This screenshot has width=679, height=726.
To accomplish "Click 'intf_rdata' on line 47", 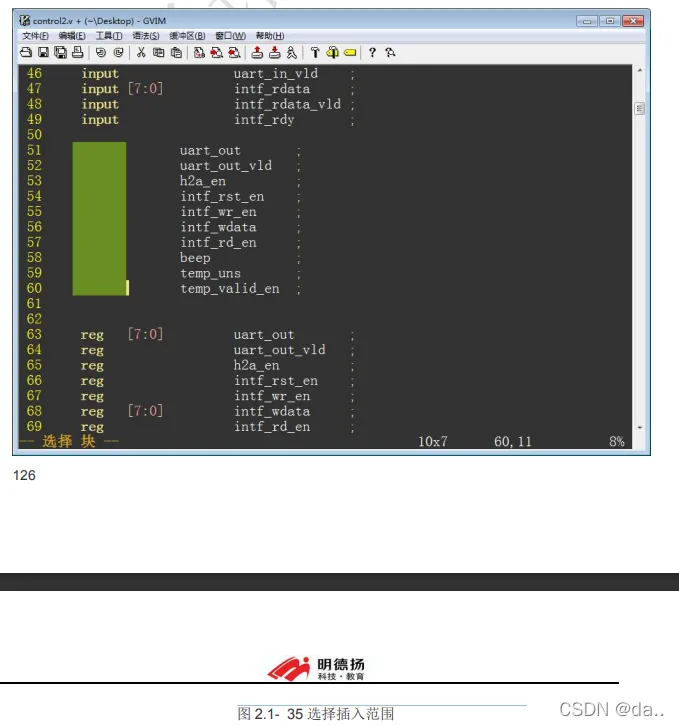I will click(272, 89).
